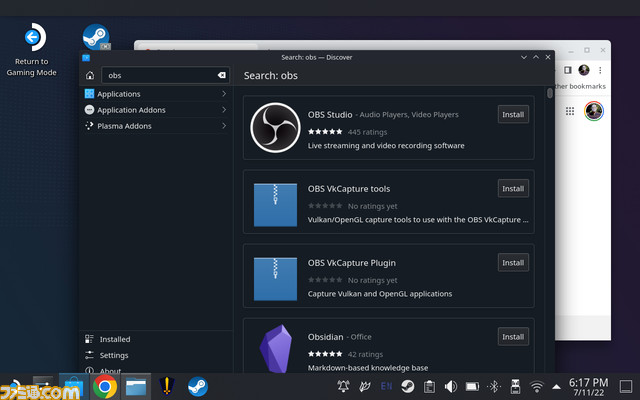Open the volume speaker tray icon

click(451, 386)
